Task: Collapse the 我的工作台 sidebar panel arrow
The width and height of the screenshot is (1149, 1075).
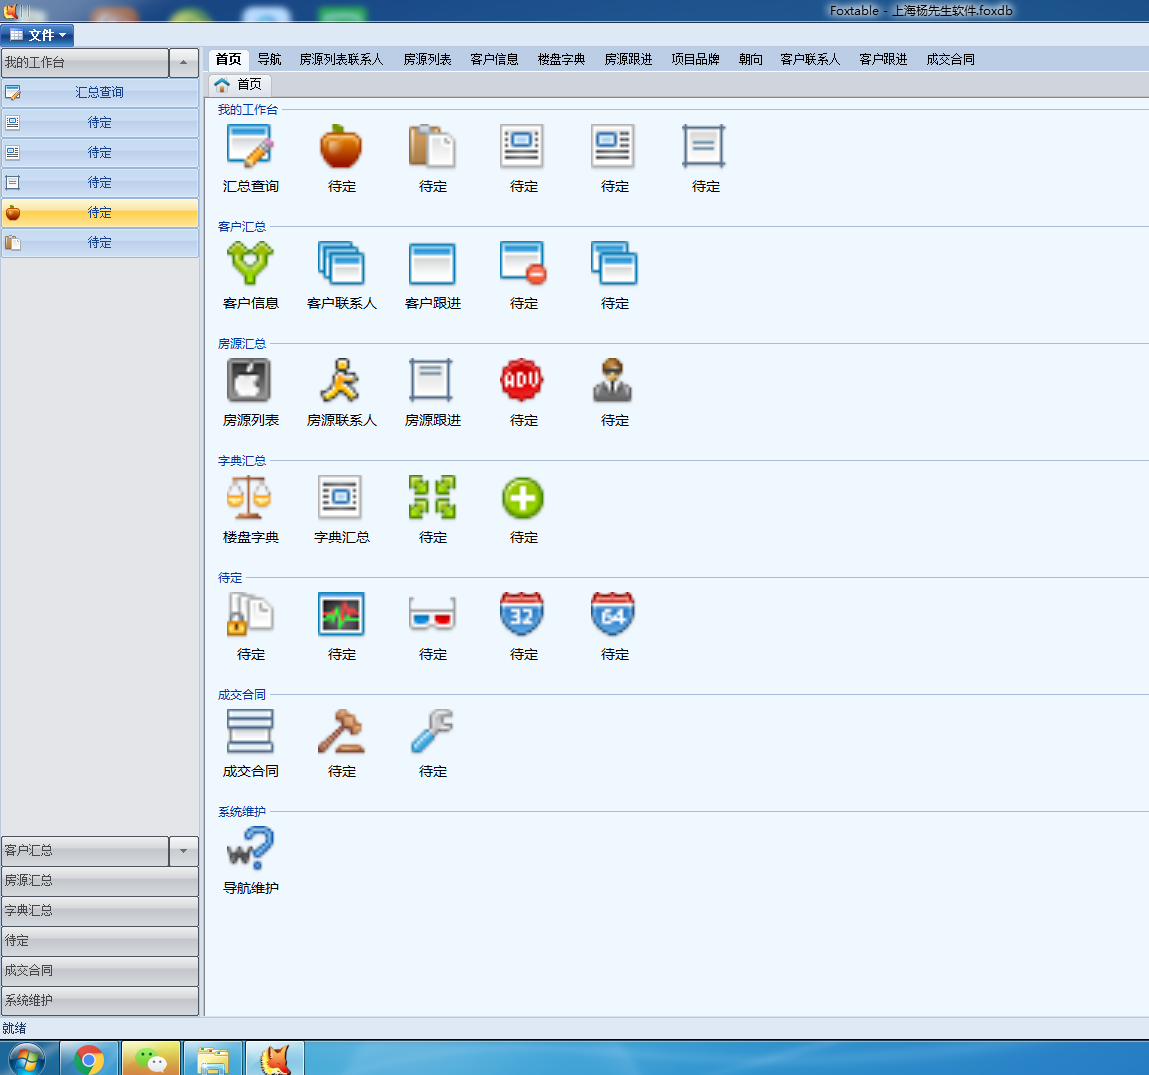Action: point(184,62)
